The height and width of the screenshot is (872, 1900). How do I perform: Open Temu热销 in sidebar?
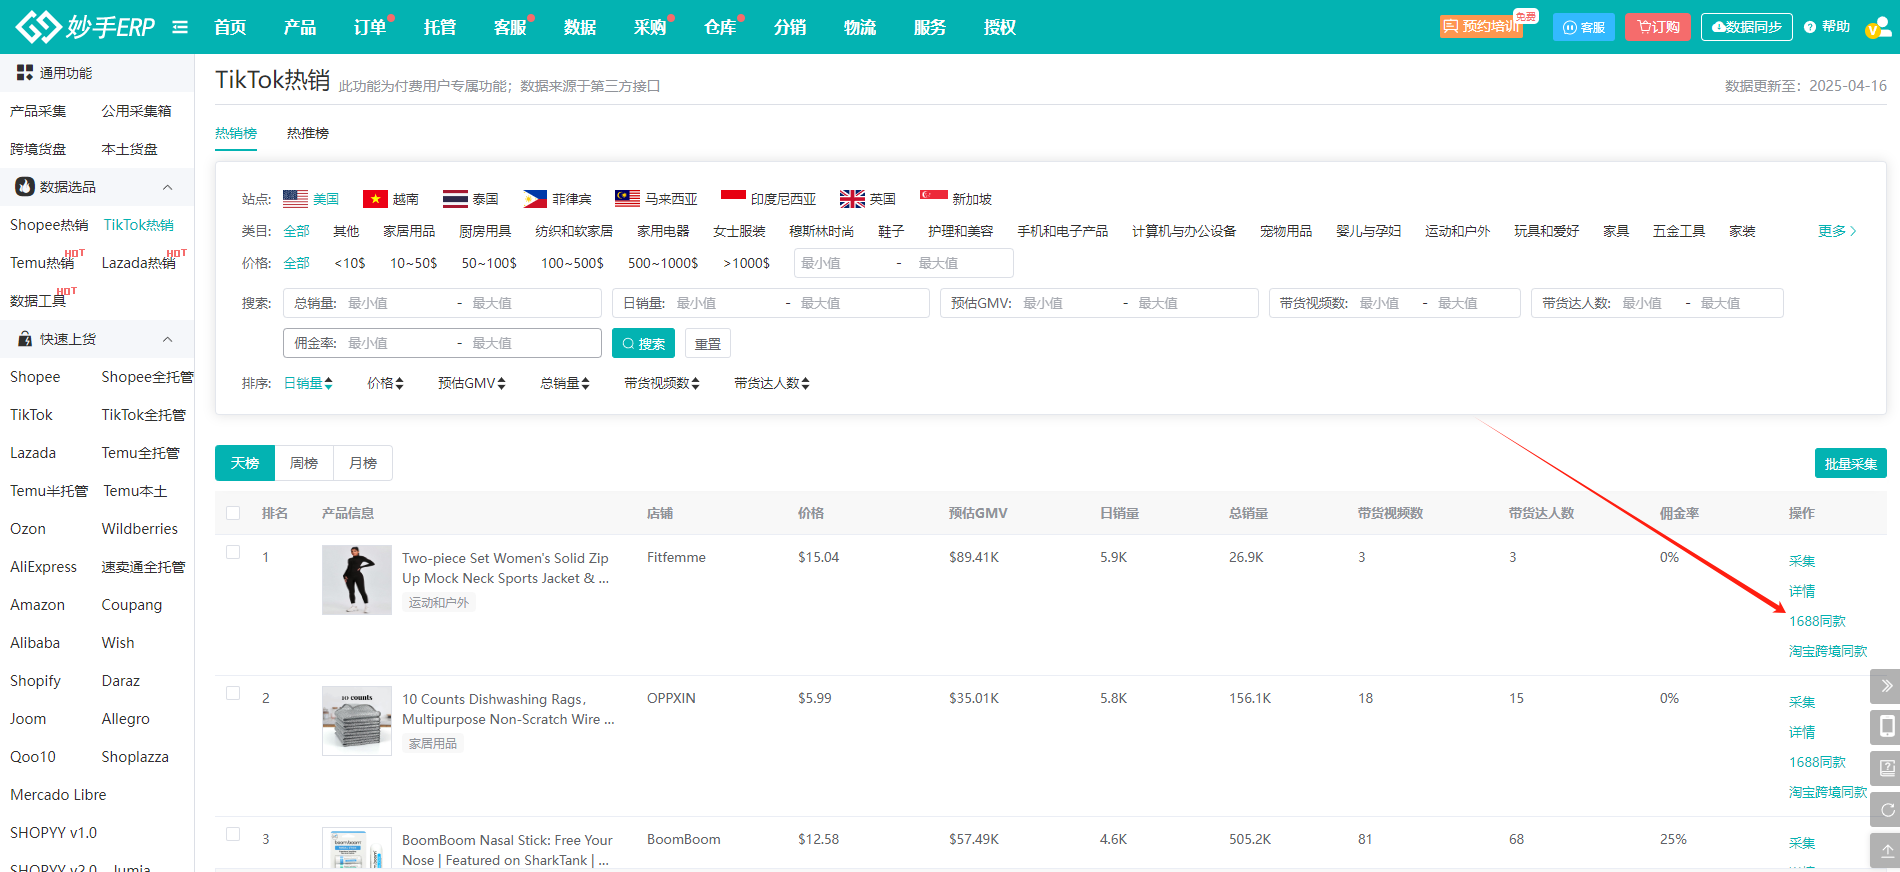(x=42, y=263)
